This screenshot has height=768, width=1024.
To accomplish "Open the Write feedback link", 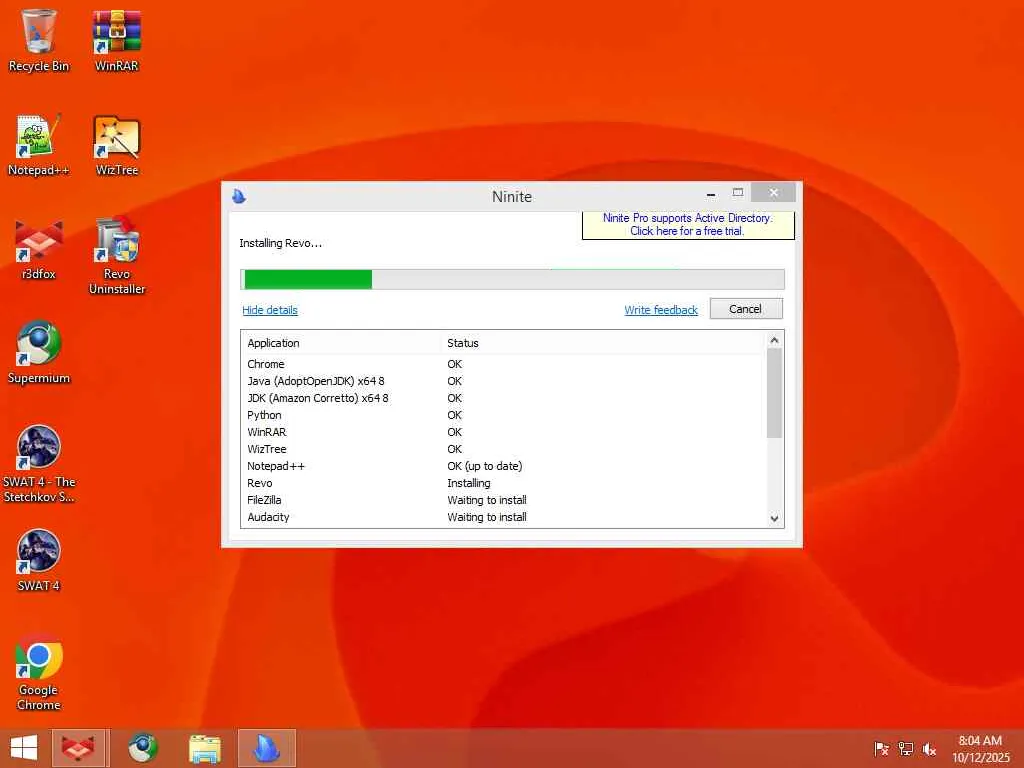I will 661,310.
